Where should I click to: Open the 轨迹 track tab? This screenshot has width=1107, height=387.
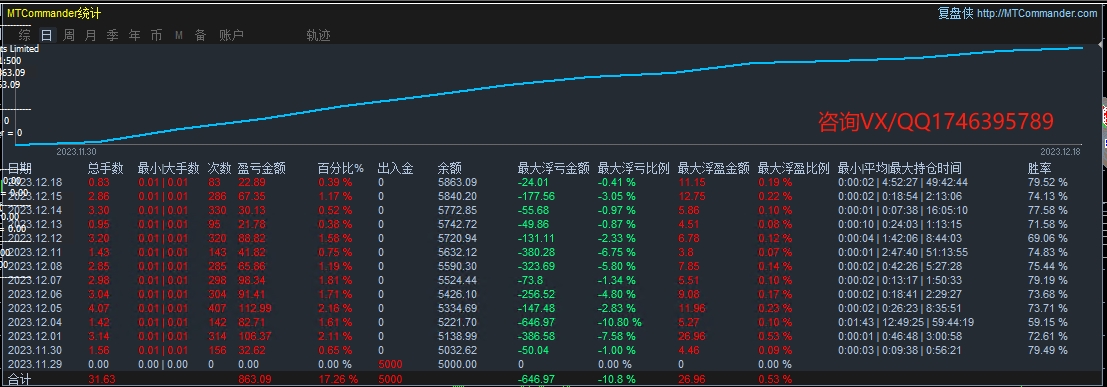point(318,35)
